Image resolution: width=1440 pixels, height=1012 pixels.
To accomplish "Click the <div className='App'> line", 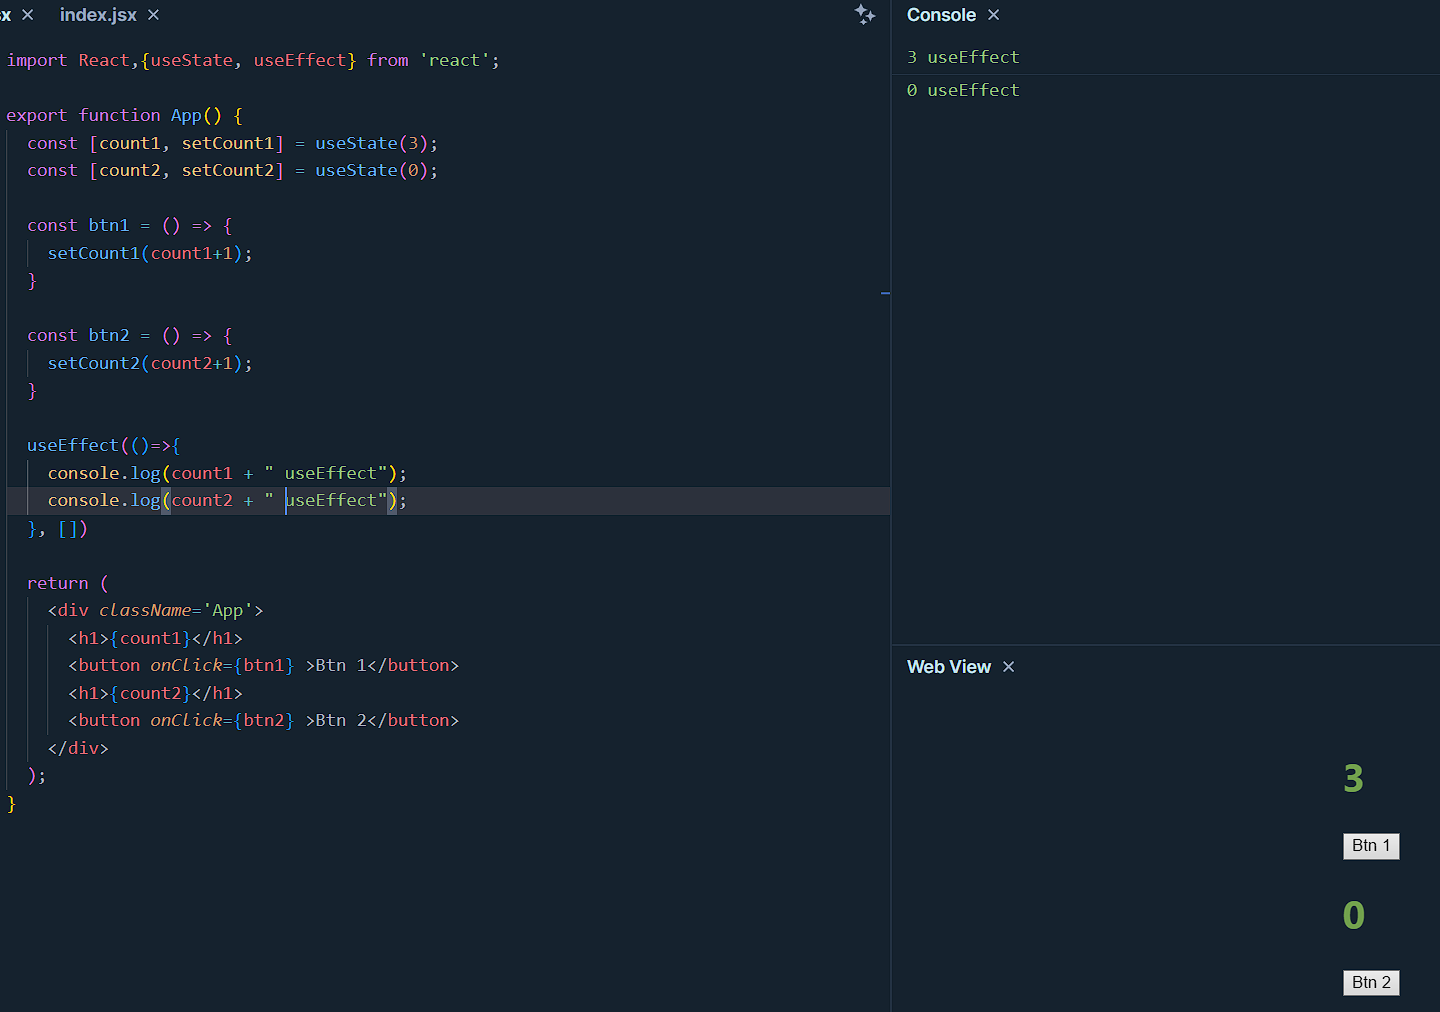I will tap(156, 610).
